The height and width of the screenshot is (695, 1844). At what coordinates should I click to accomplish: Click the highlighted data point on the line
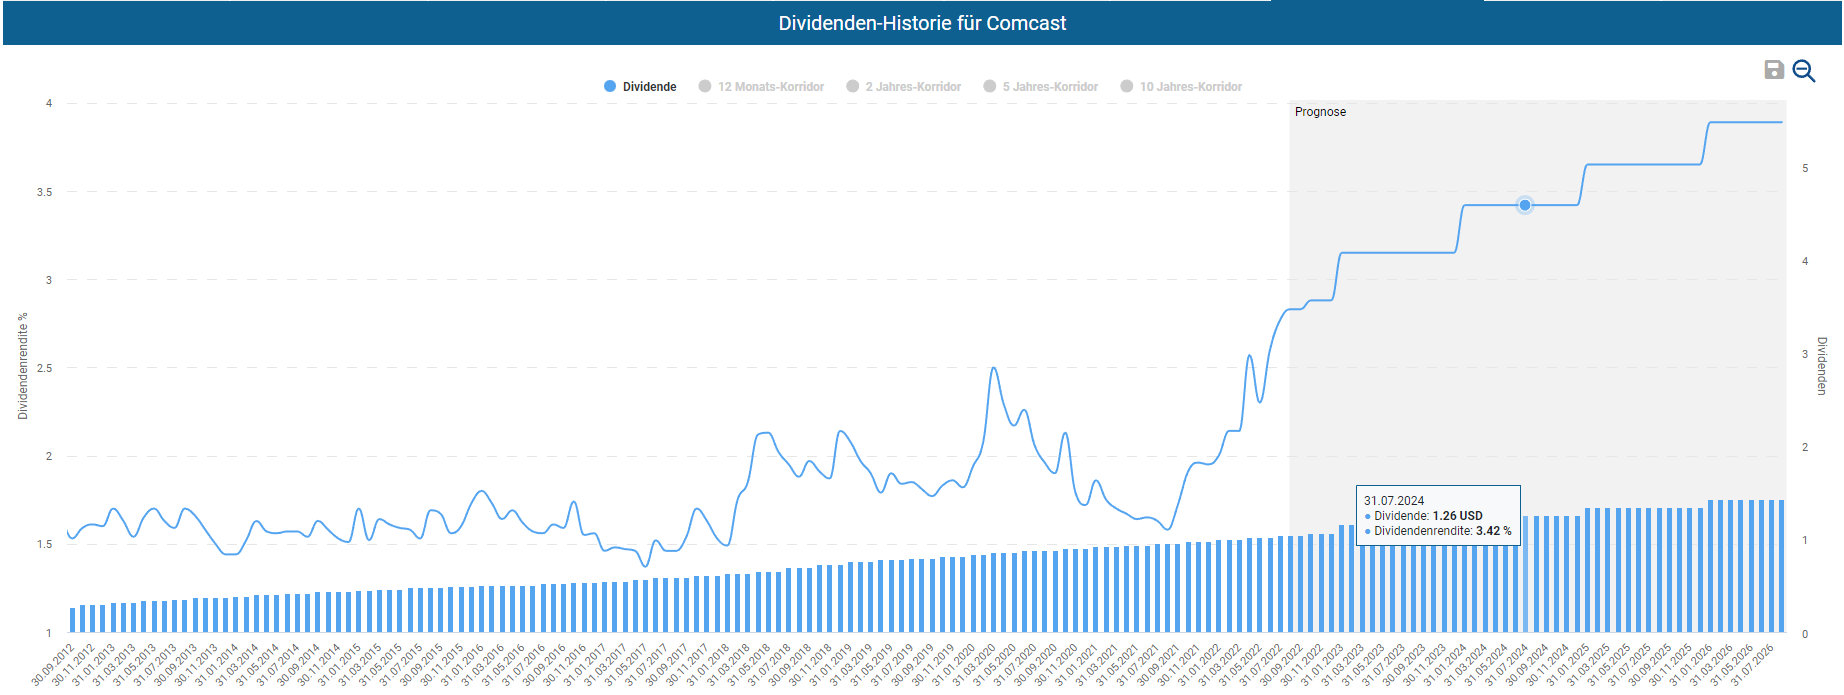pos(1524,205)
